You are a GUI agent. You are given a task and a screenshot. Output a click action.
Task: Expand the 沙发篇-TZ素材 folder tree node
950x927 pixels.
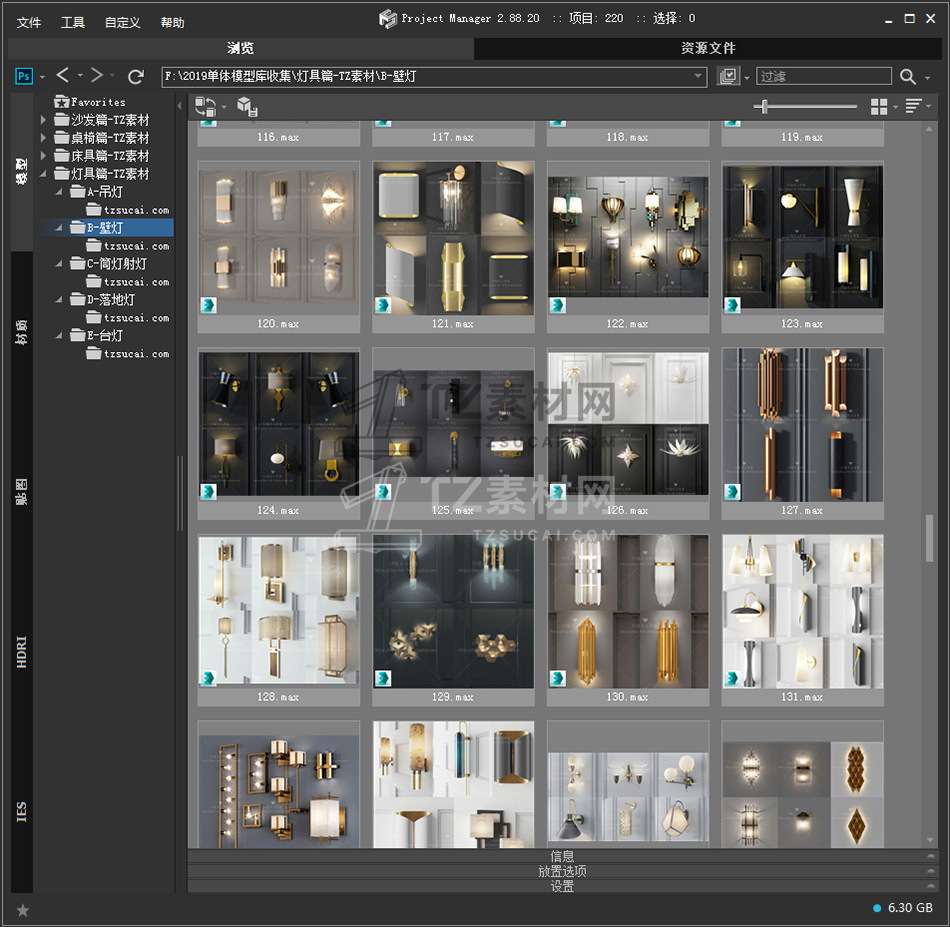43,120
